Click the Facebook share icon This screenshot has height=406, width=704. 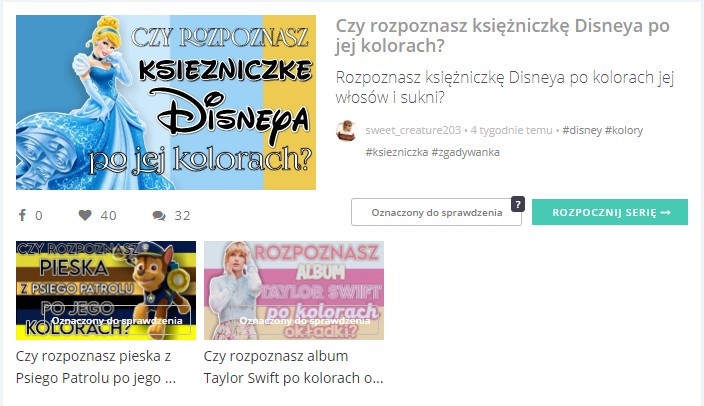coord(22,215)
